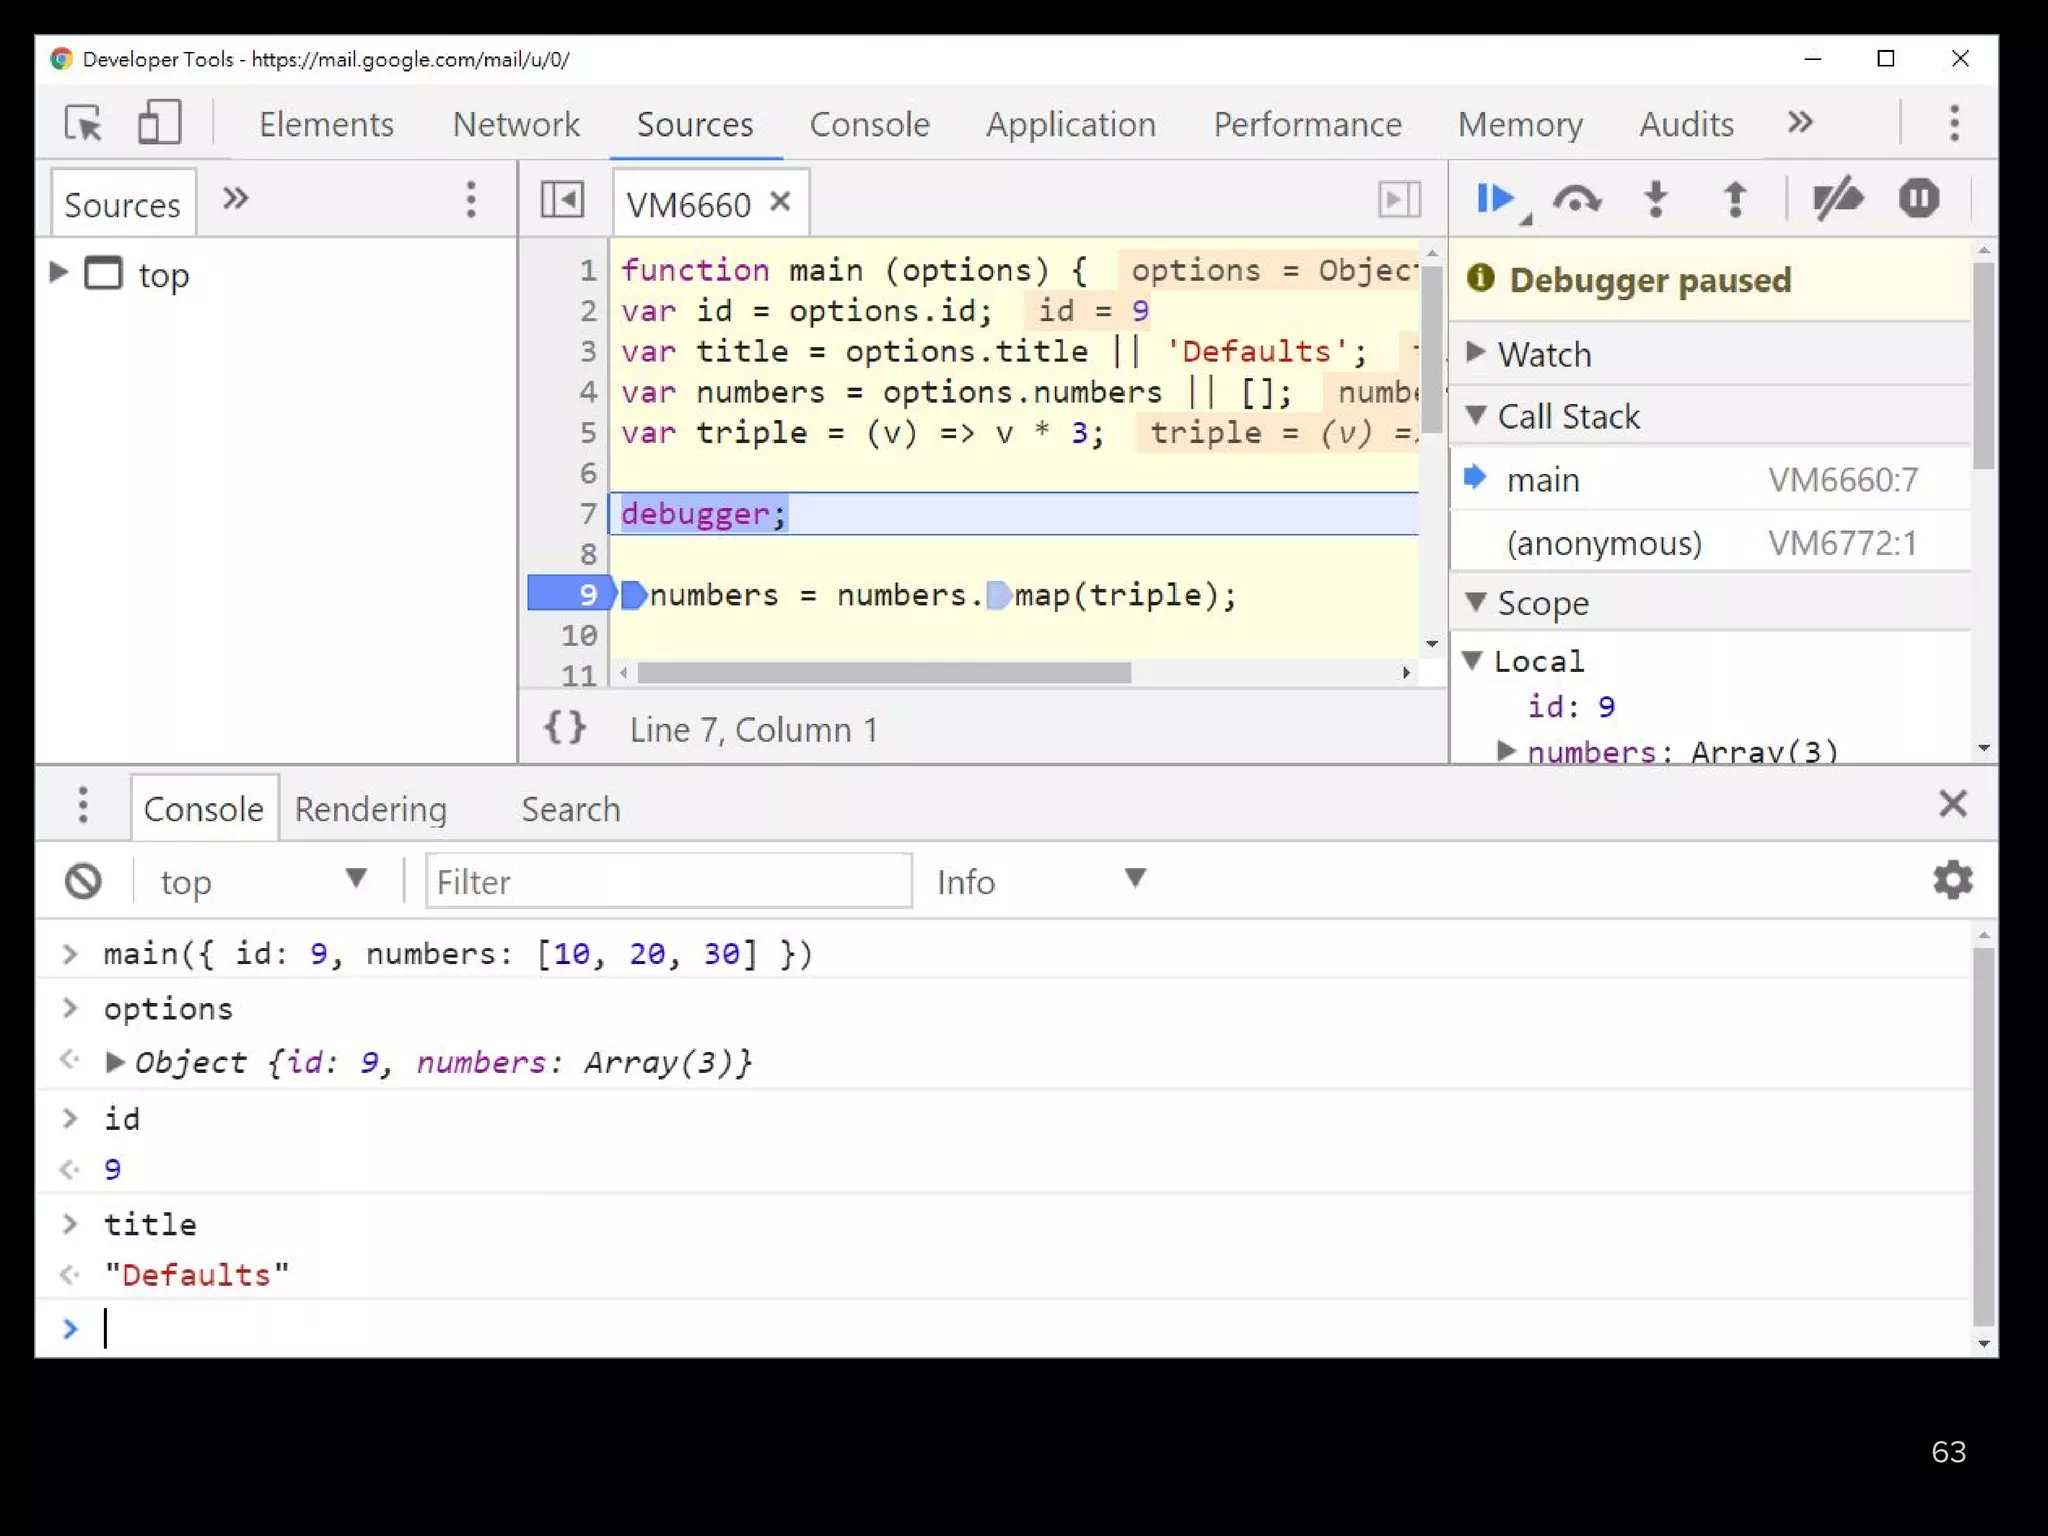Screen dimensions: 2048x1536
Task: Deactivate breakpoints toggle icon
Action: (1838, 199)
